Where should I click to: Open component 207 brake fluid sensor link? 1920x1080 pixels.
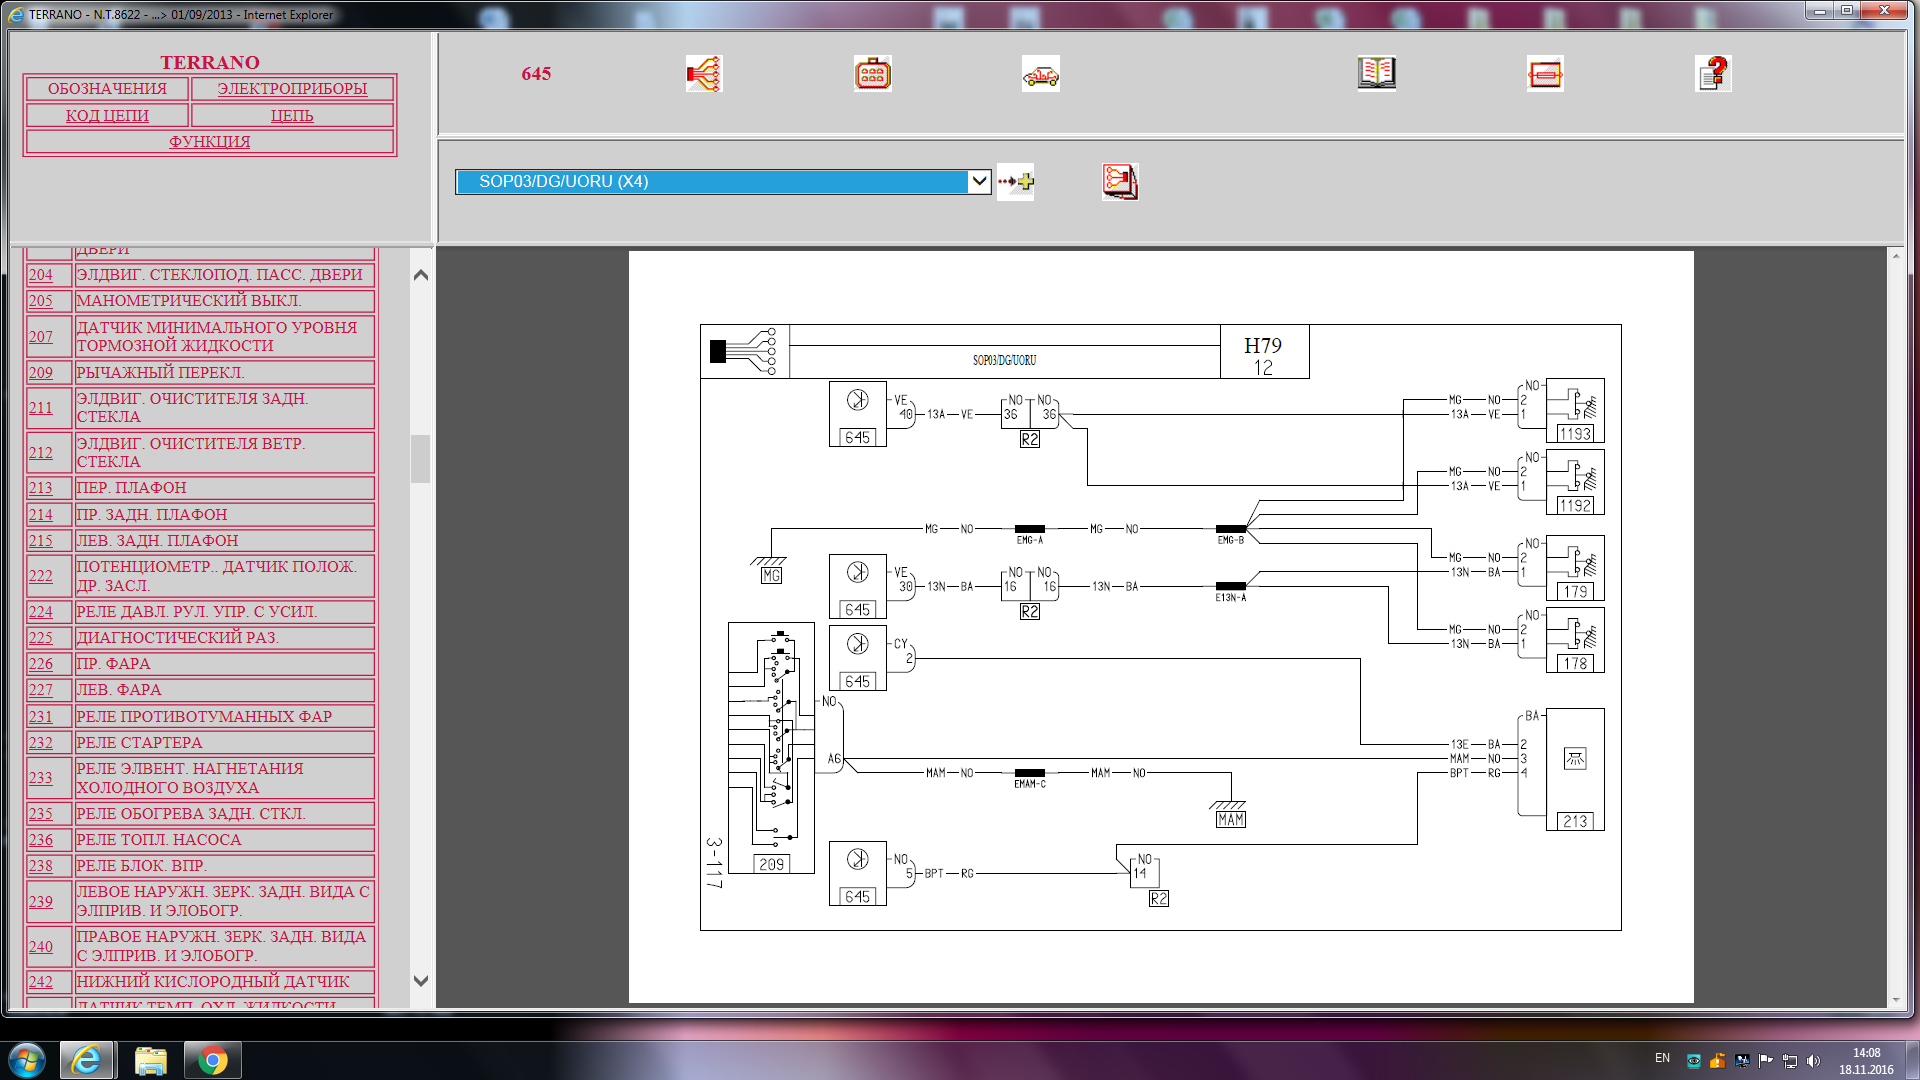[41, 337]
